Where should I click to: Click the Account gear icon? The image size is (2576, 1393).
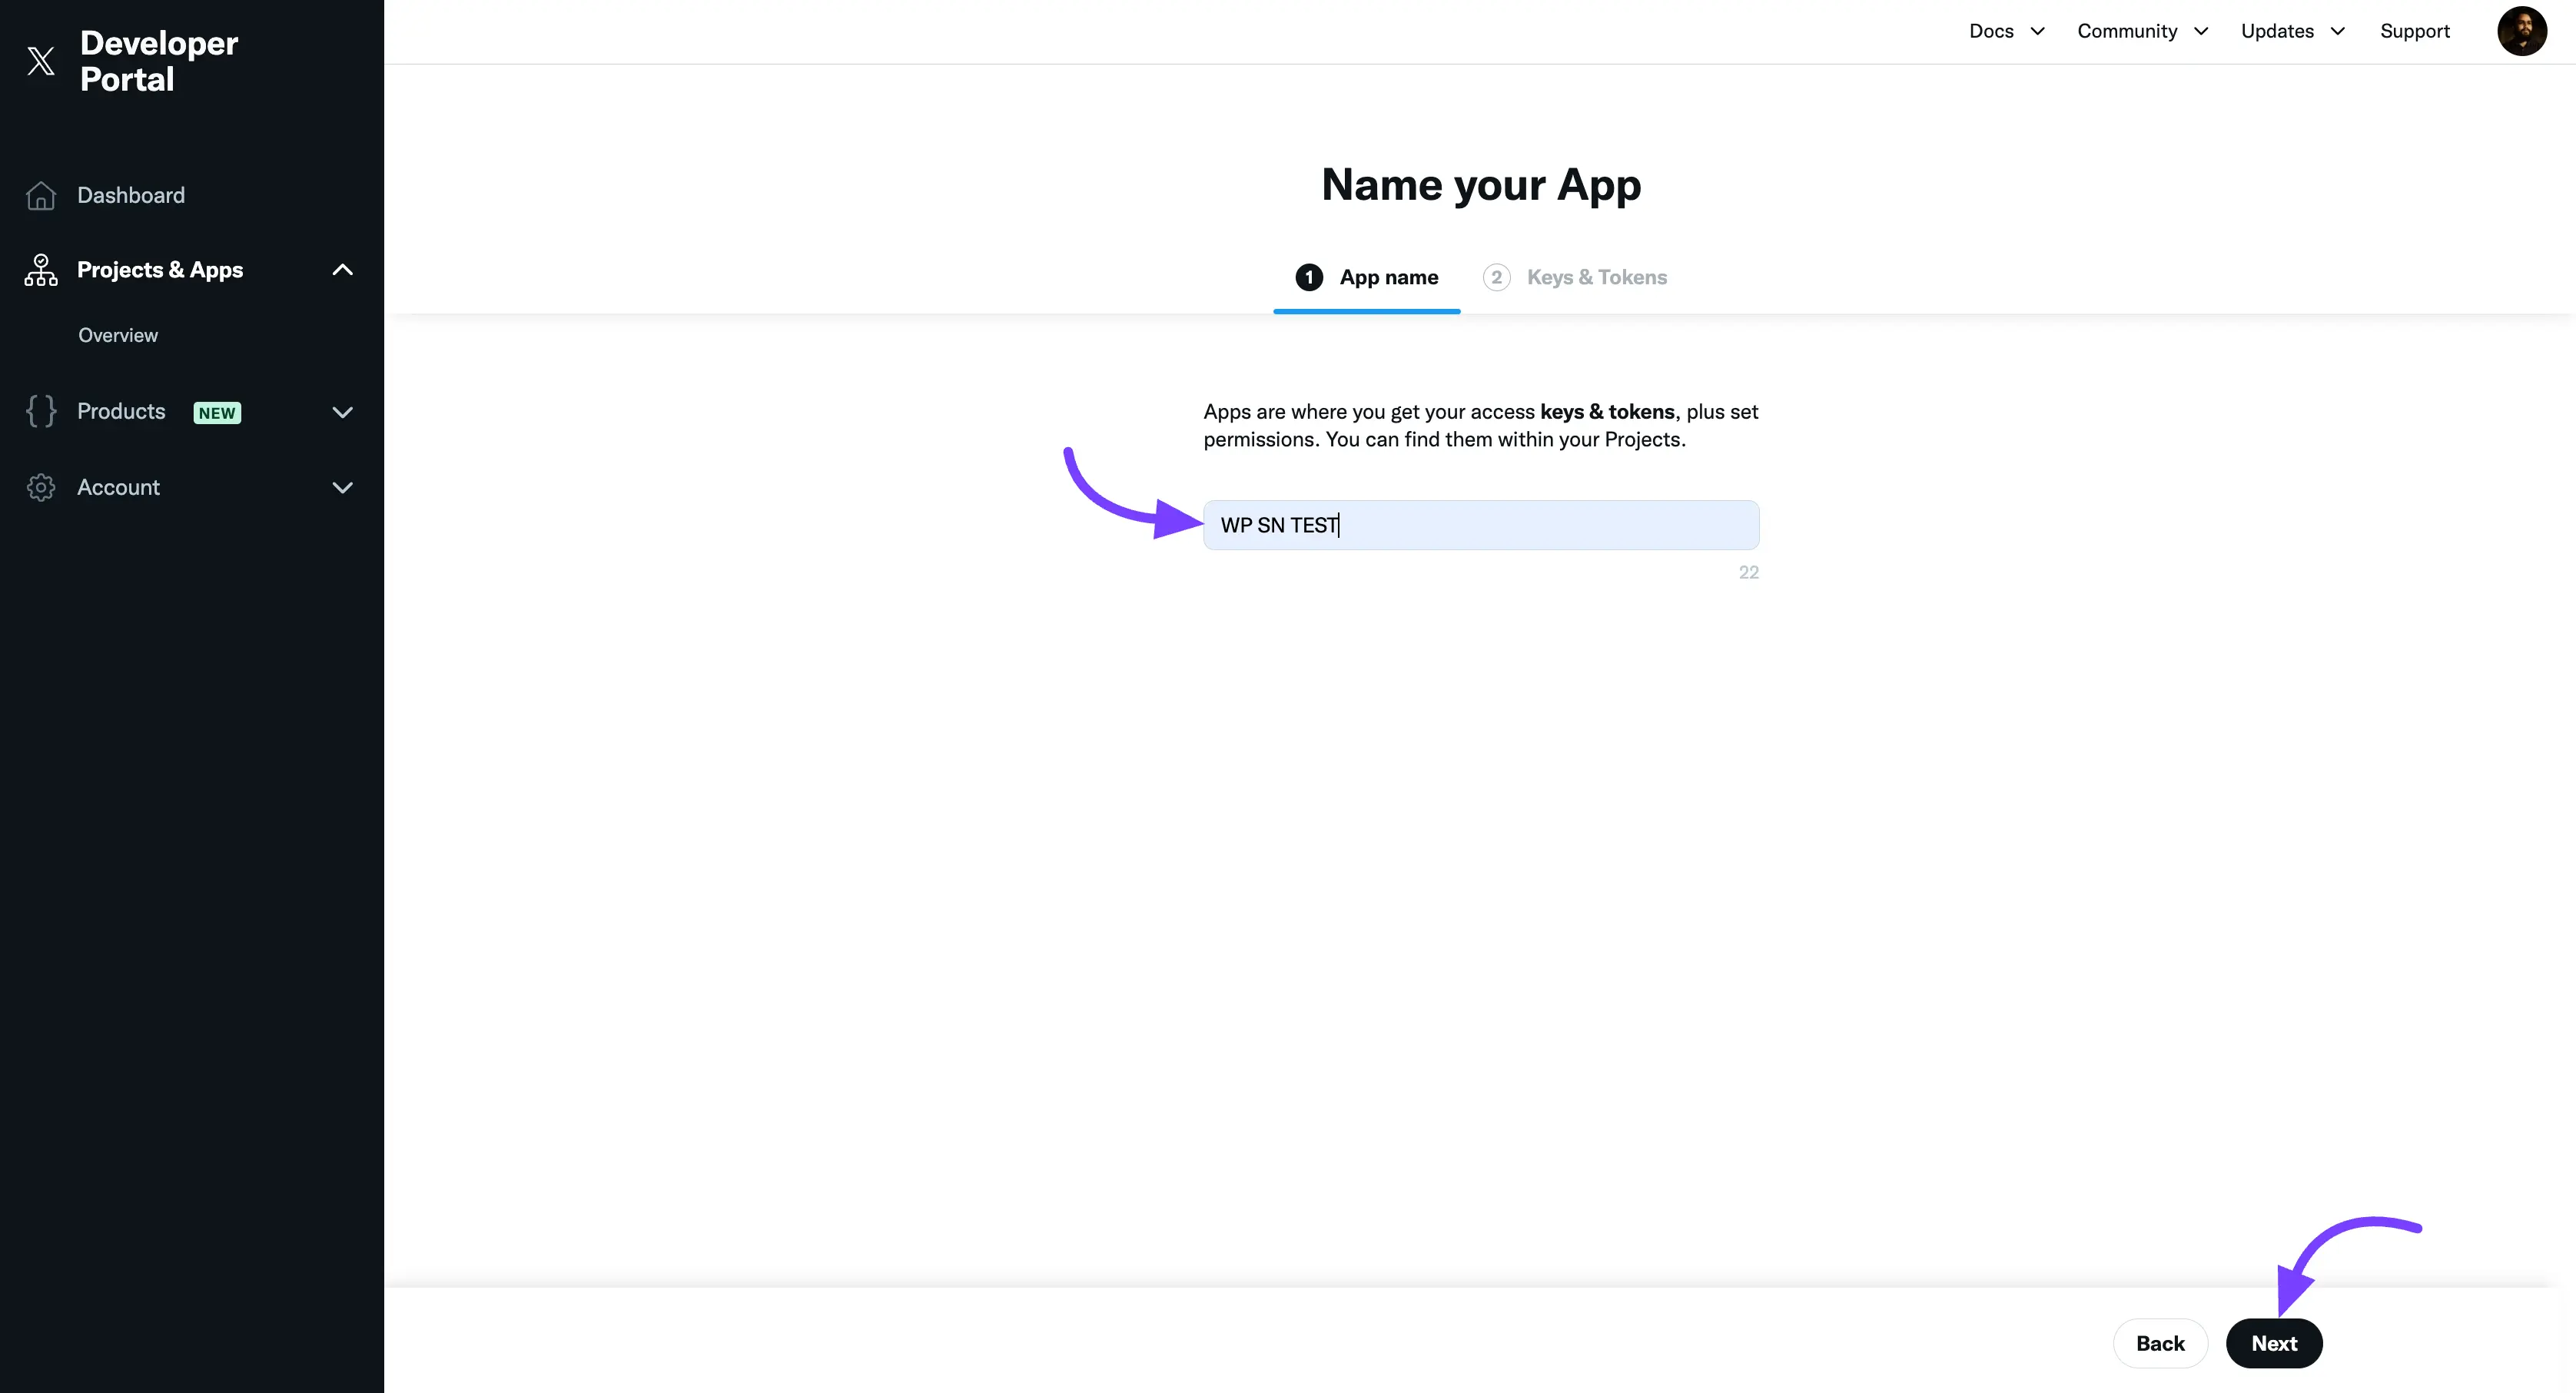tap(41, 487)
